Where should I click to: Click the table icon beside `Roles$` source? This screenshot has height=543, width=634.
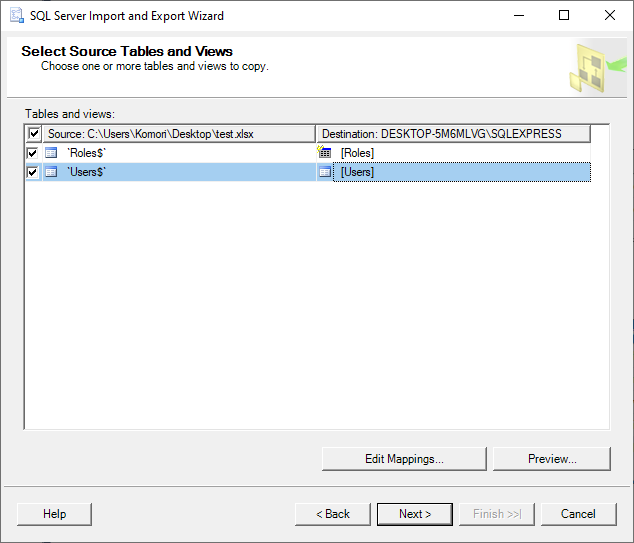51,153
